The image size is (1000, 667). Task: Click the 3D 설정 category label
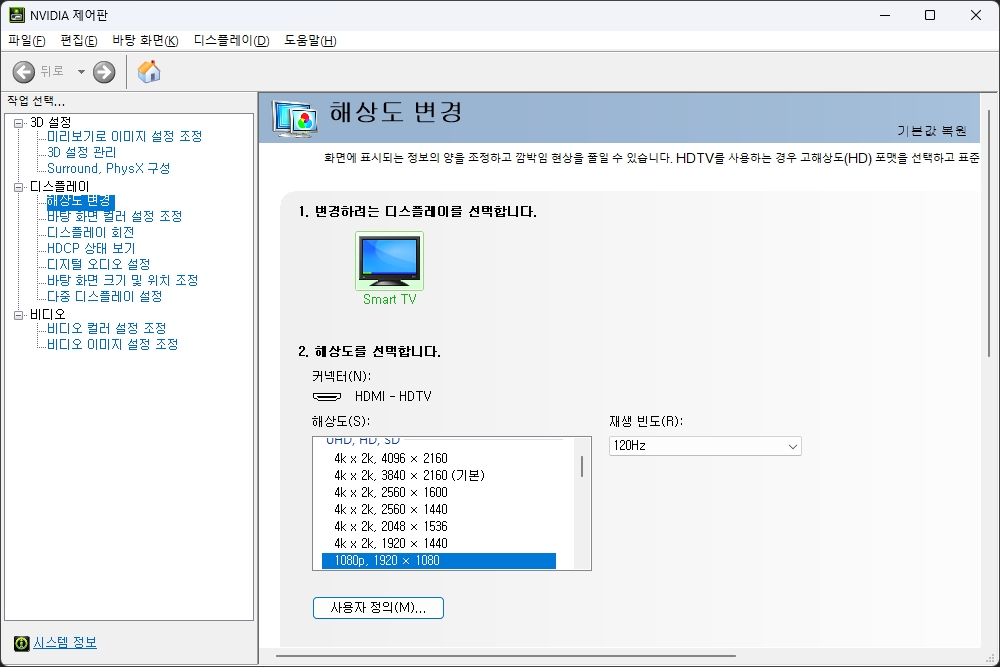tap(50, 122)
